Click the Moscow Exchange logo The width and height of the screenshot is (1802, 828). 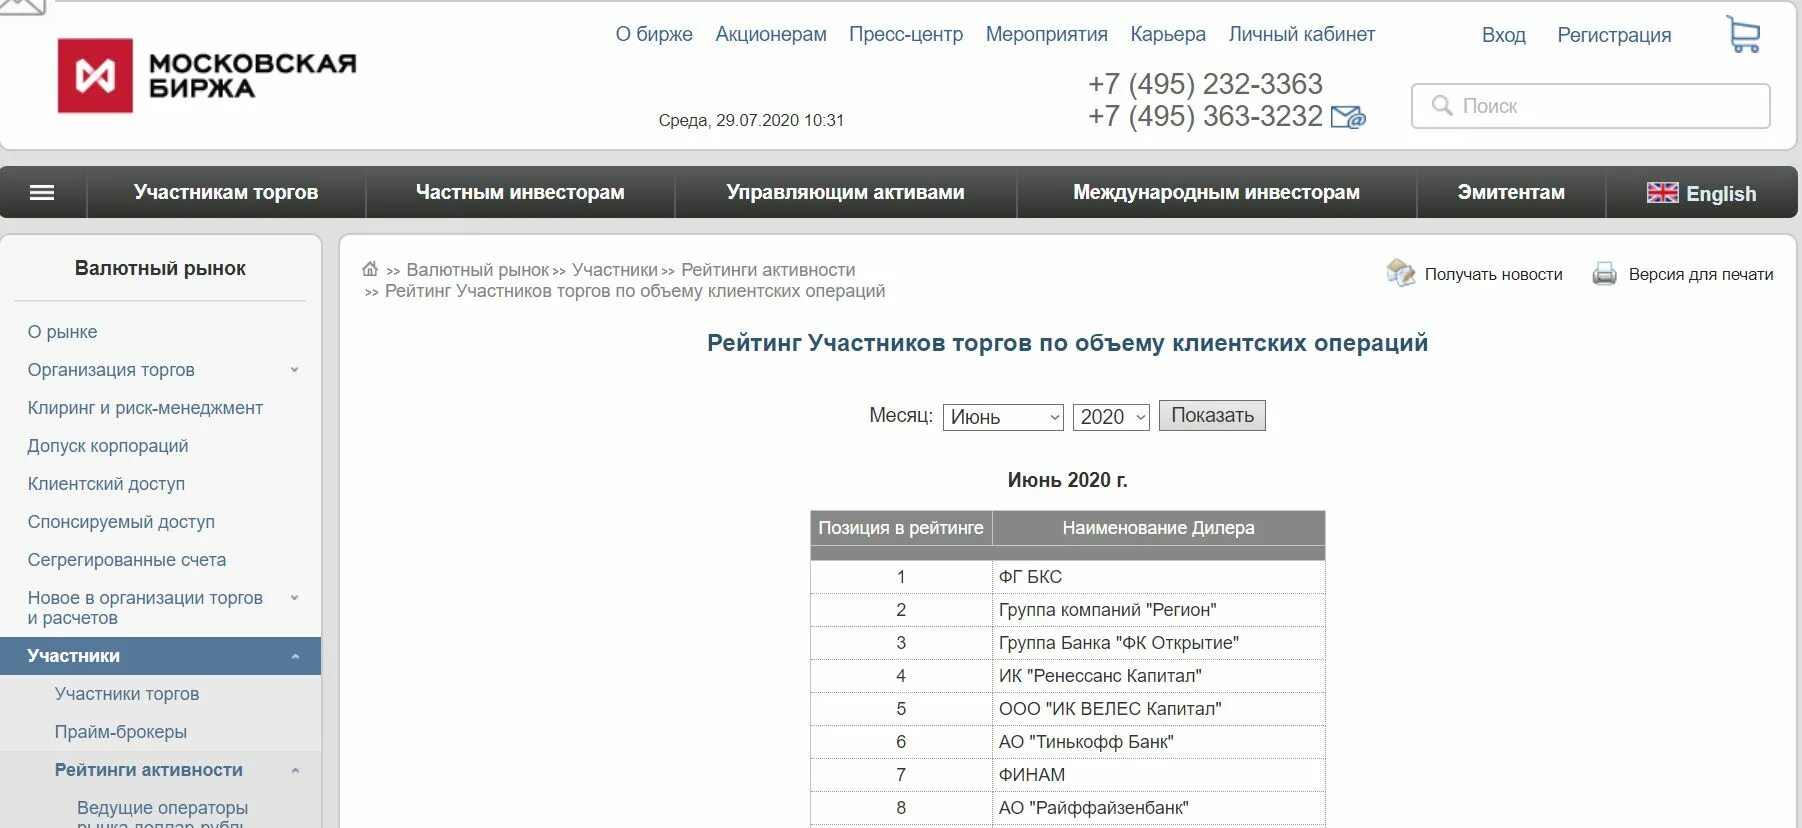coord(207,76)
